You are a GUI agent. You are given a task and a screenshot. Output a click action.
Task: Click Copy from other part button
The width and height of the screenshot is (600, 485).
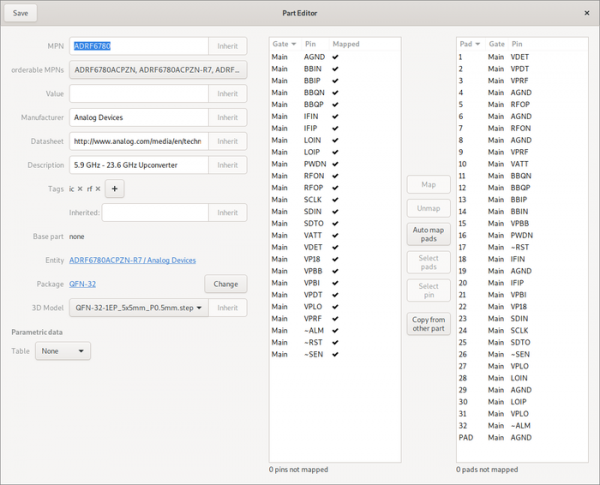click(x=428, y=324)
